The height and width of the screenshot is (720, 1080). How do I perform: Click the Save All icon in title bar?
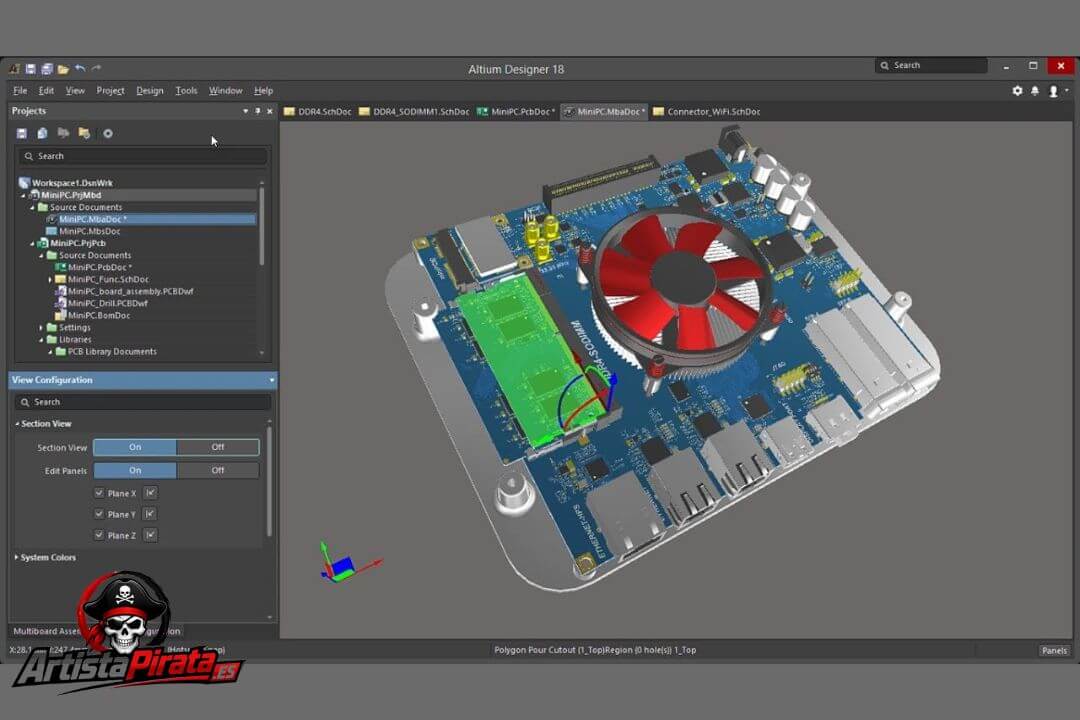coord(47,68)
